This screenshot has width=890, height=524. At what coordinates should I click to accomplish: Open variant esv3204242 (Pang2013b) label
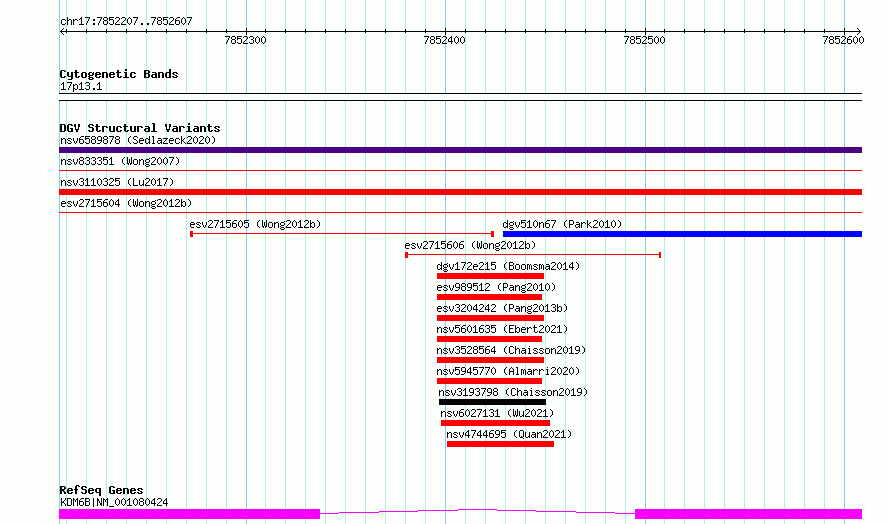[502, 308]
